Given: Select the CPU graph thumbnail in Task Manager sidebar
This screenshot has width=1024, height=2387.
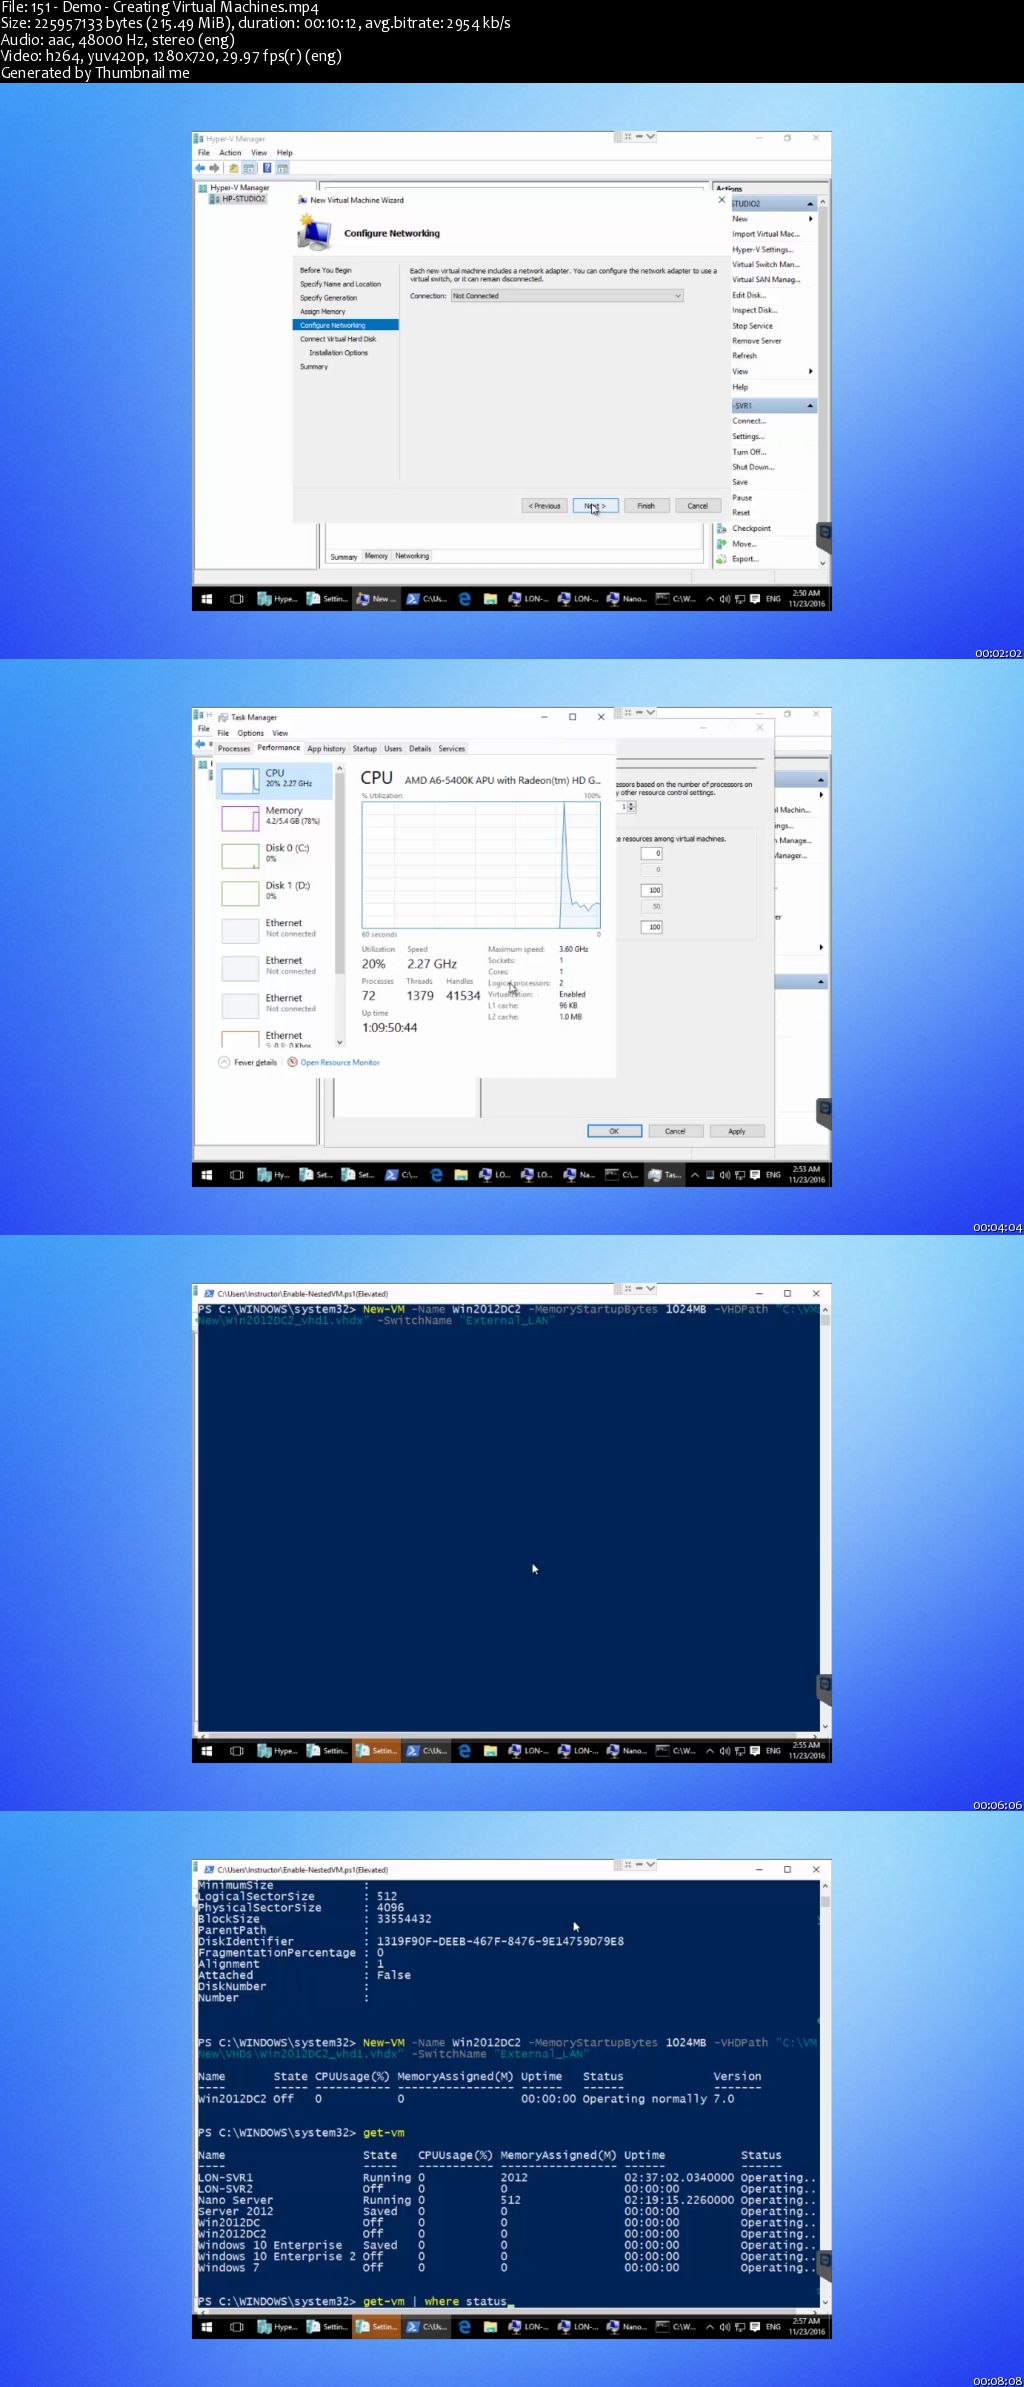Looking at the screenshot, I should (240, 780).
